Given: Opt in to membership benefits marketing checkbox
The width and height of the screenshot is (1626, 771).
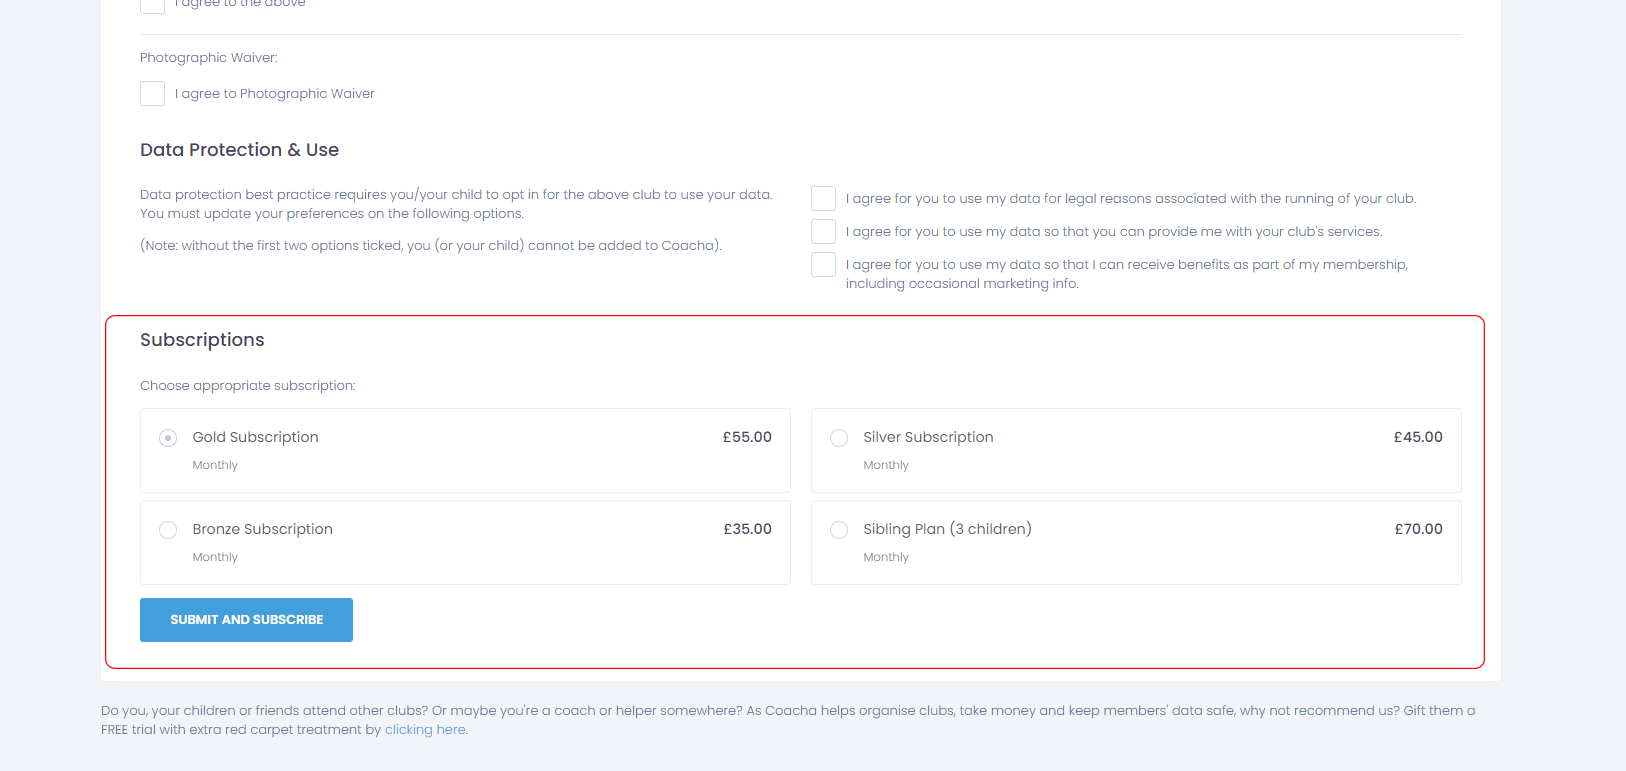Looking at the screenshot, I should pos(823,264).
